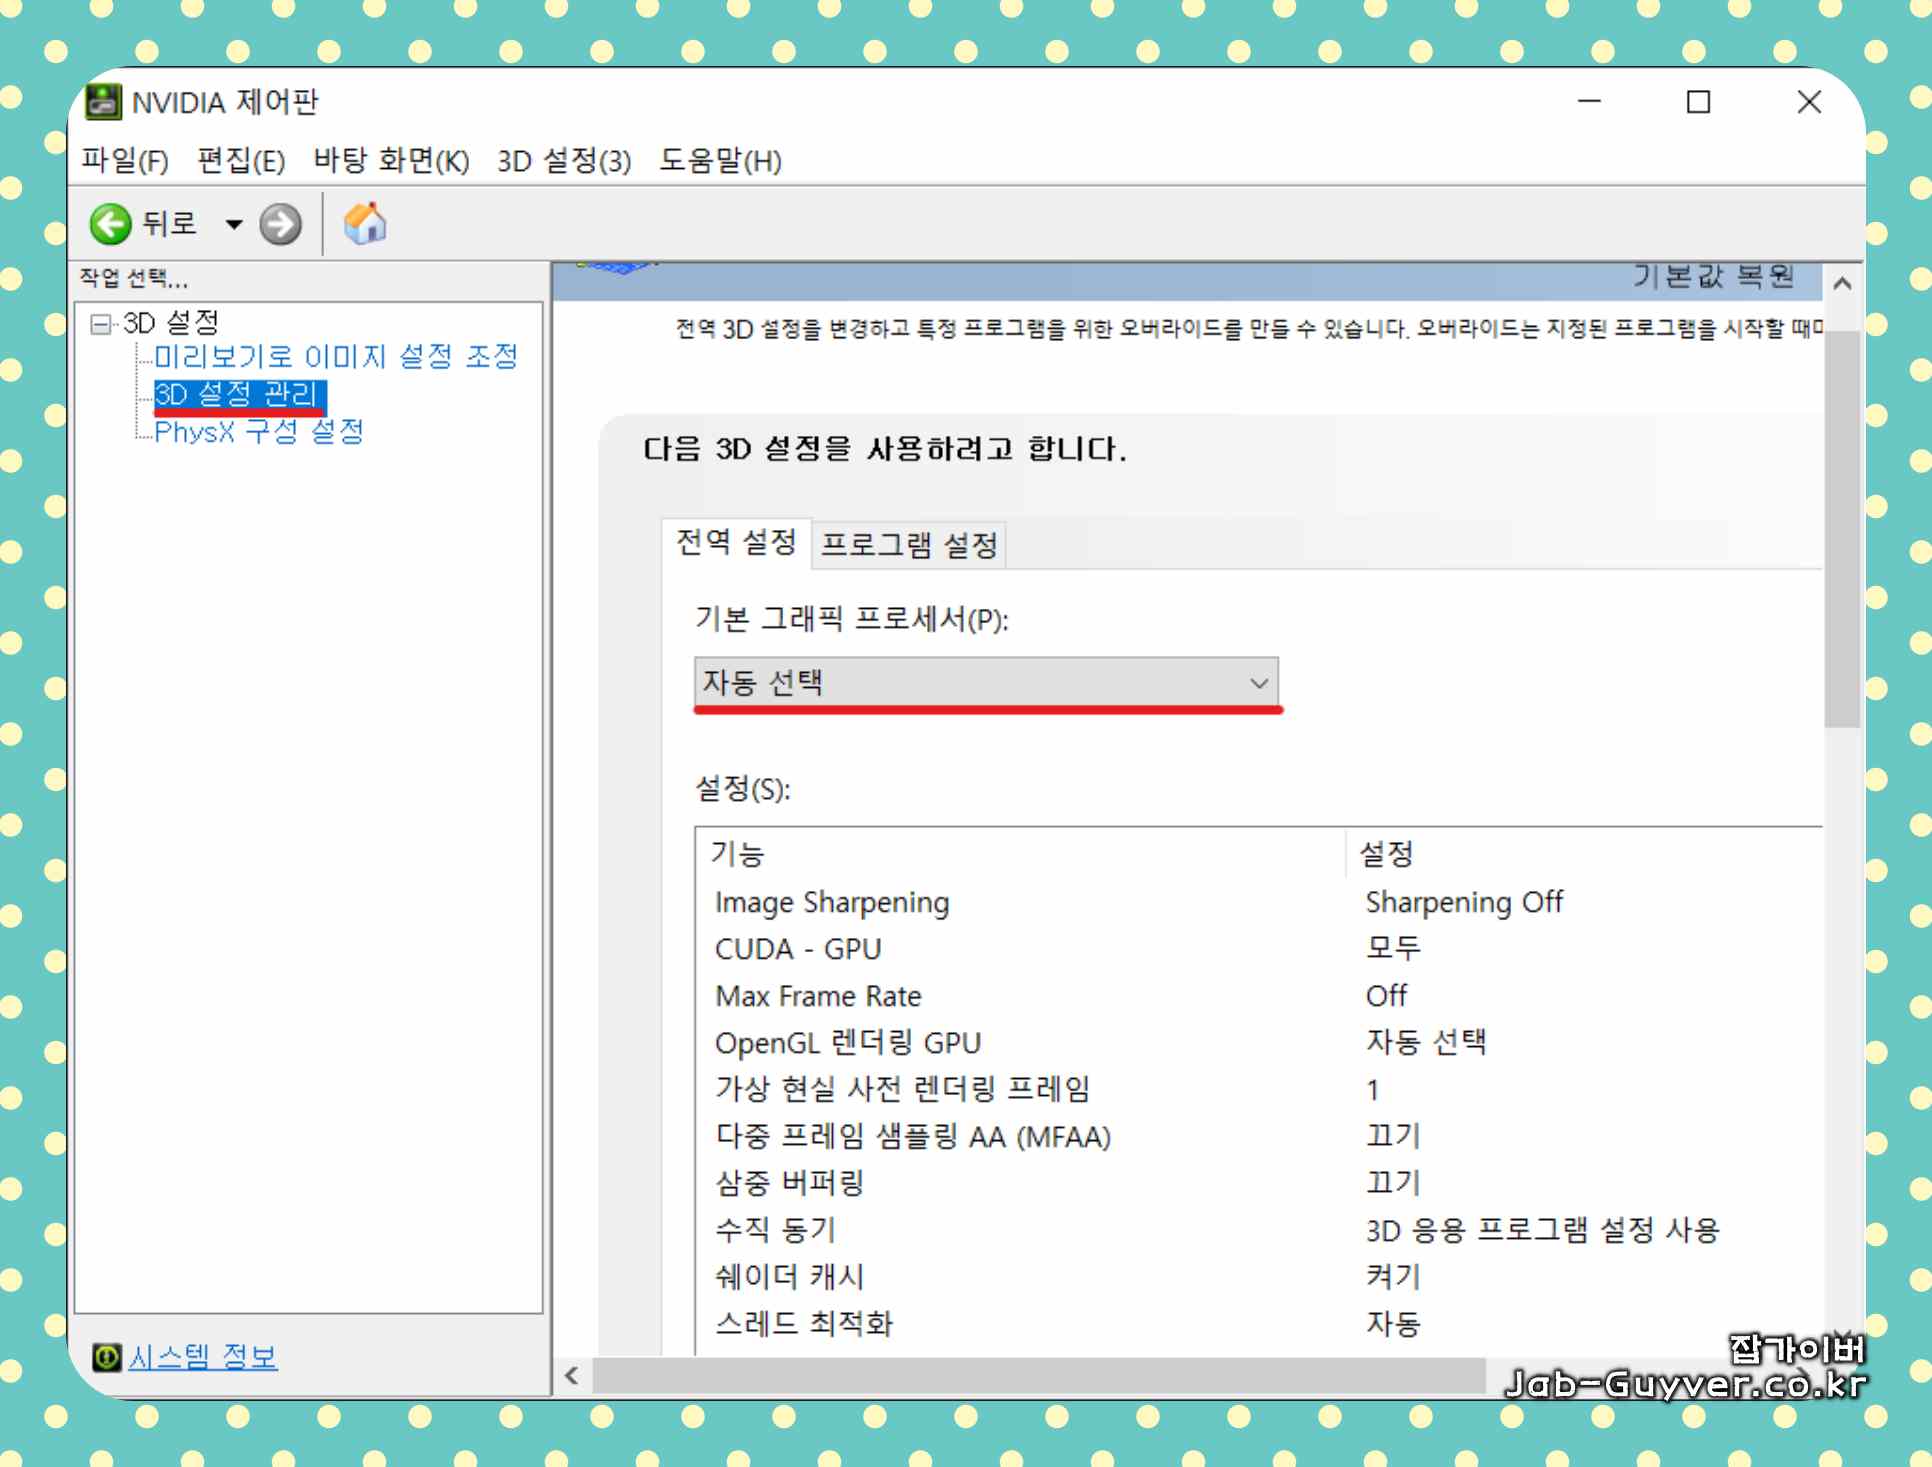This screenshot has height=1467, width=1932.
Task: Click the horizontal scrollbar left arrow
Action: pyautogui.click(x=572, y=1375)
